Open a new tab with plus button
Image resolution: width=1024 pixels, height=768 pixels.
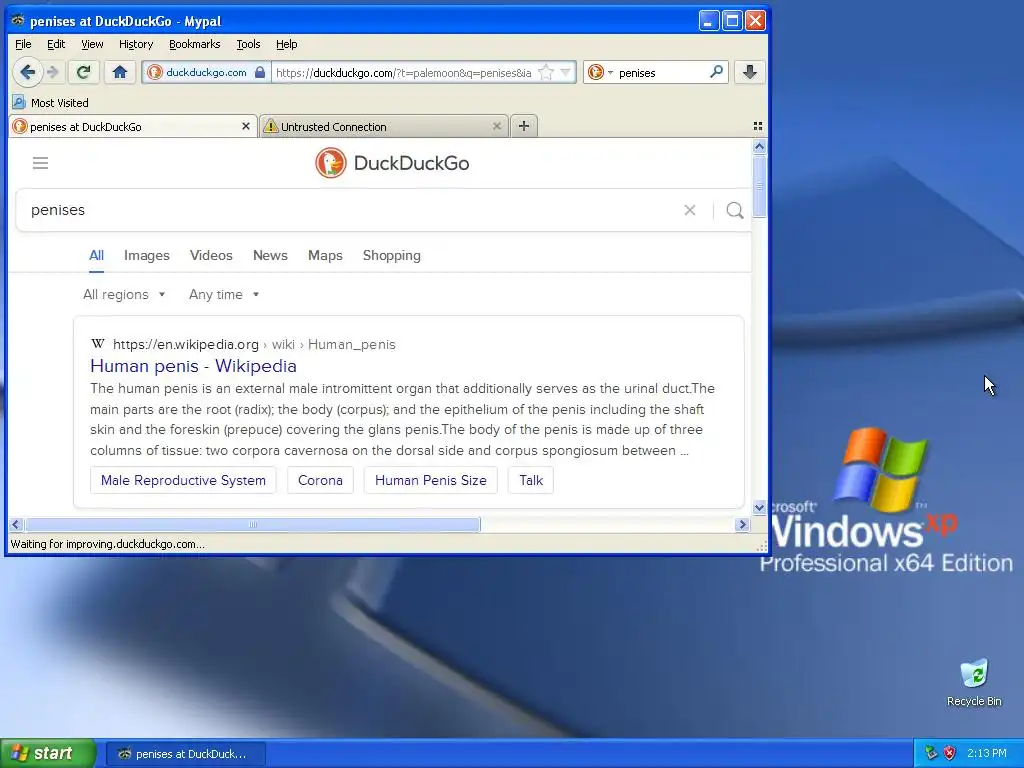[524, 126]
